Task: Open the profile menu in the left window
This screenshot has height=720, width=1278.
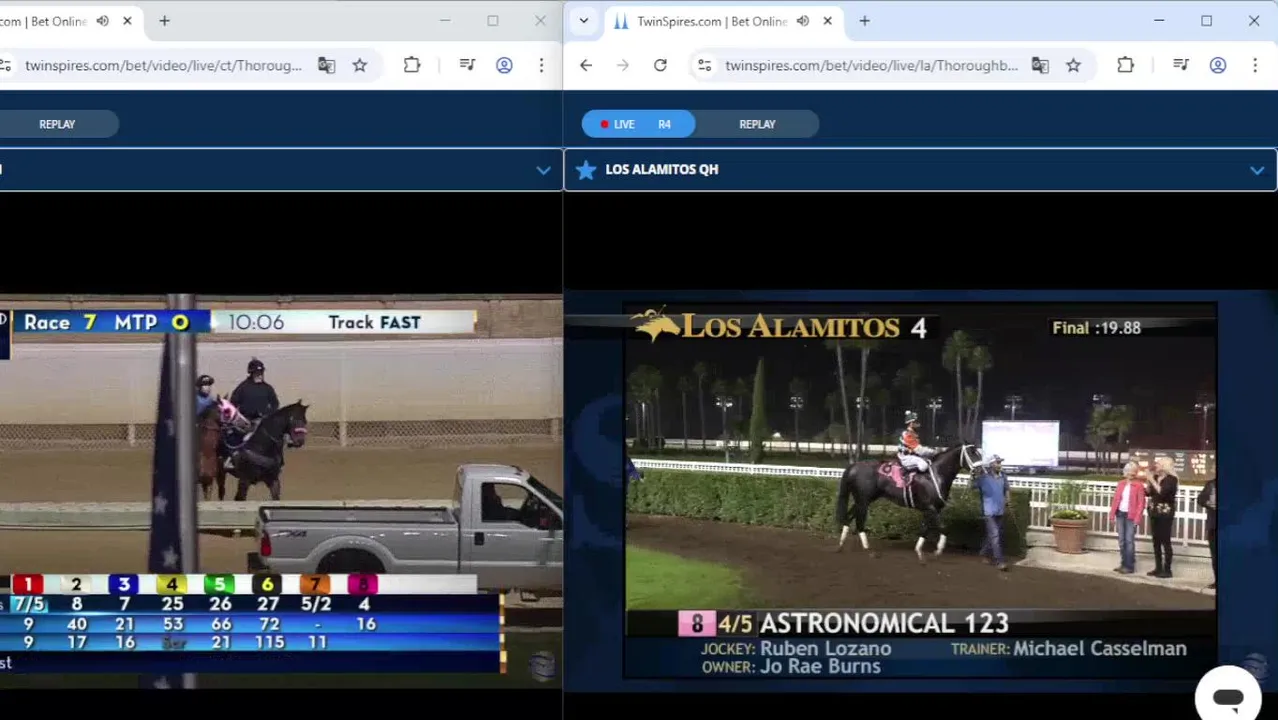Action: tap(504, 65)
